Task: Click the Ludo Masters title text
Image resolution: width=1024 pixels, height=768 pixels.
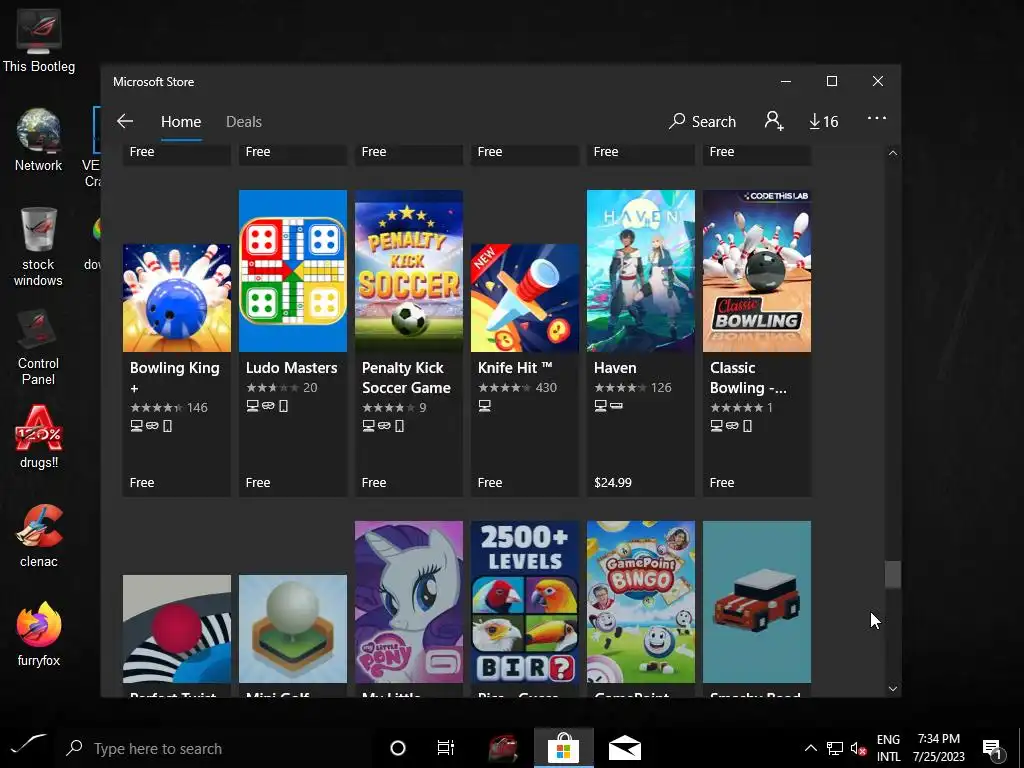Action: pos(291,368)
